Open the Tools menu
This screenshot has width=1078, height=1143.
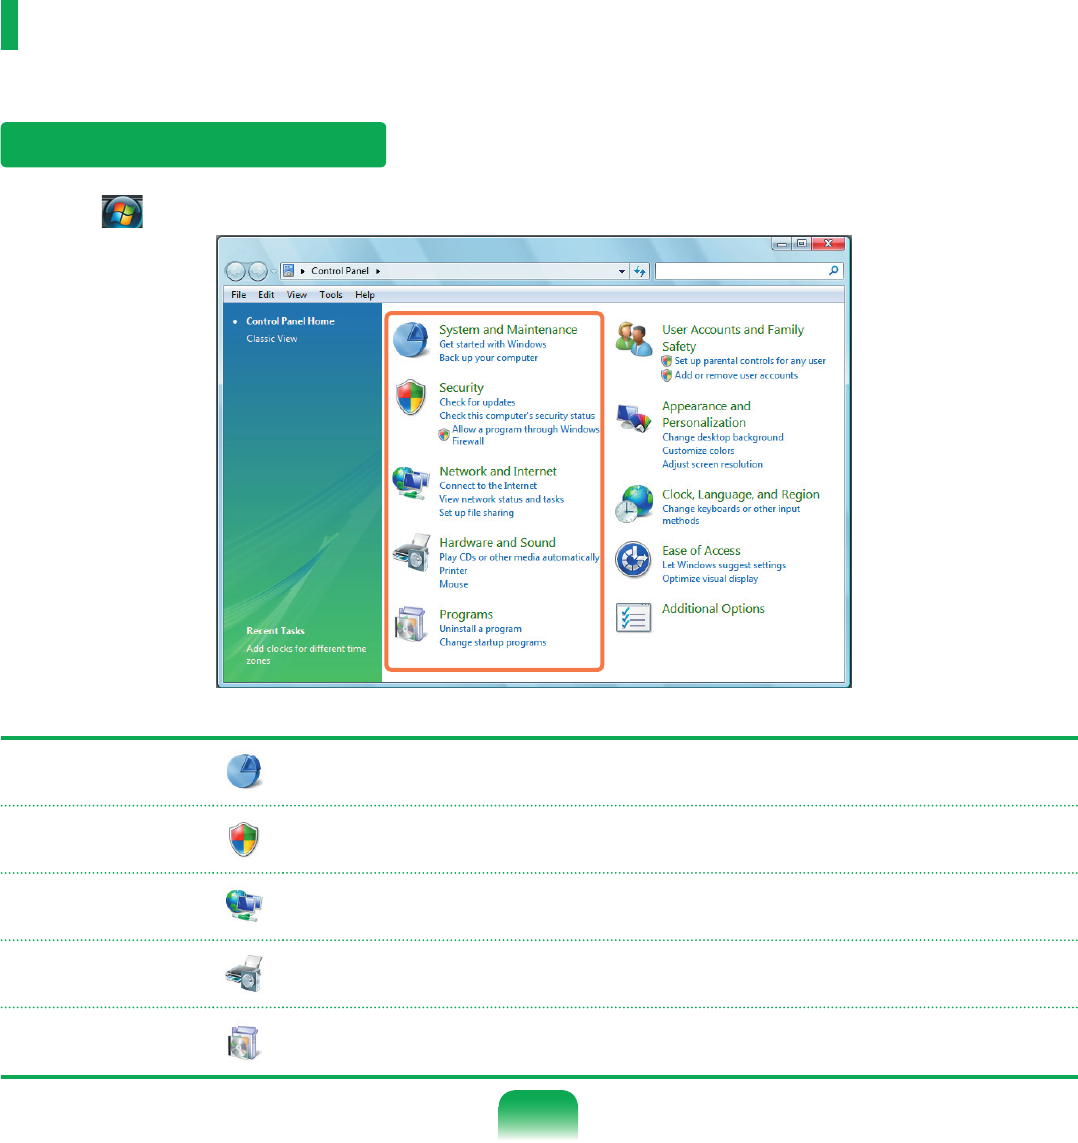(331, 295)
